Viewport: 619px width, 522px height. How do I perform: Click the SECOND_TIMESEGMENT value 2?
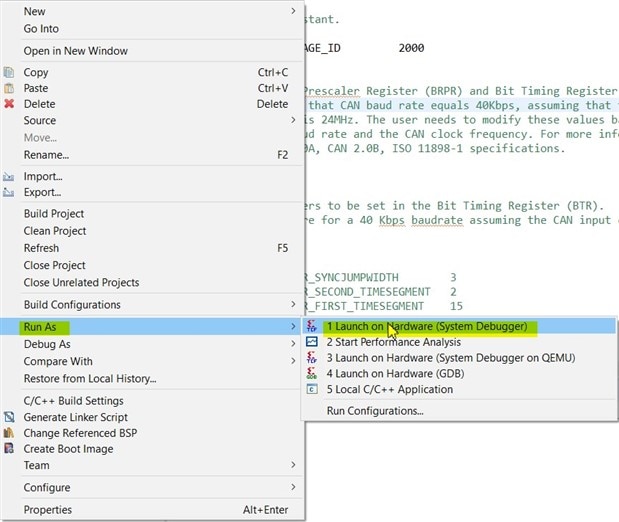pos(453,292)
